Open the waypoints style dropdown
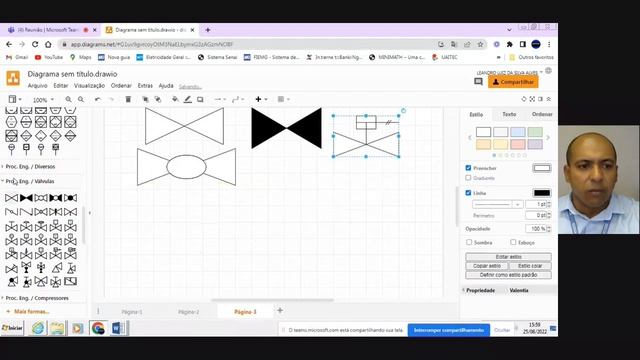Viewport: 640px width, 360px height. (x=238, y=99)
